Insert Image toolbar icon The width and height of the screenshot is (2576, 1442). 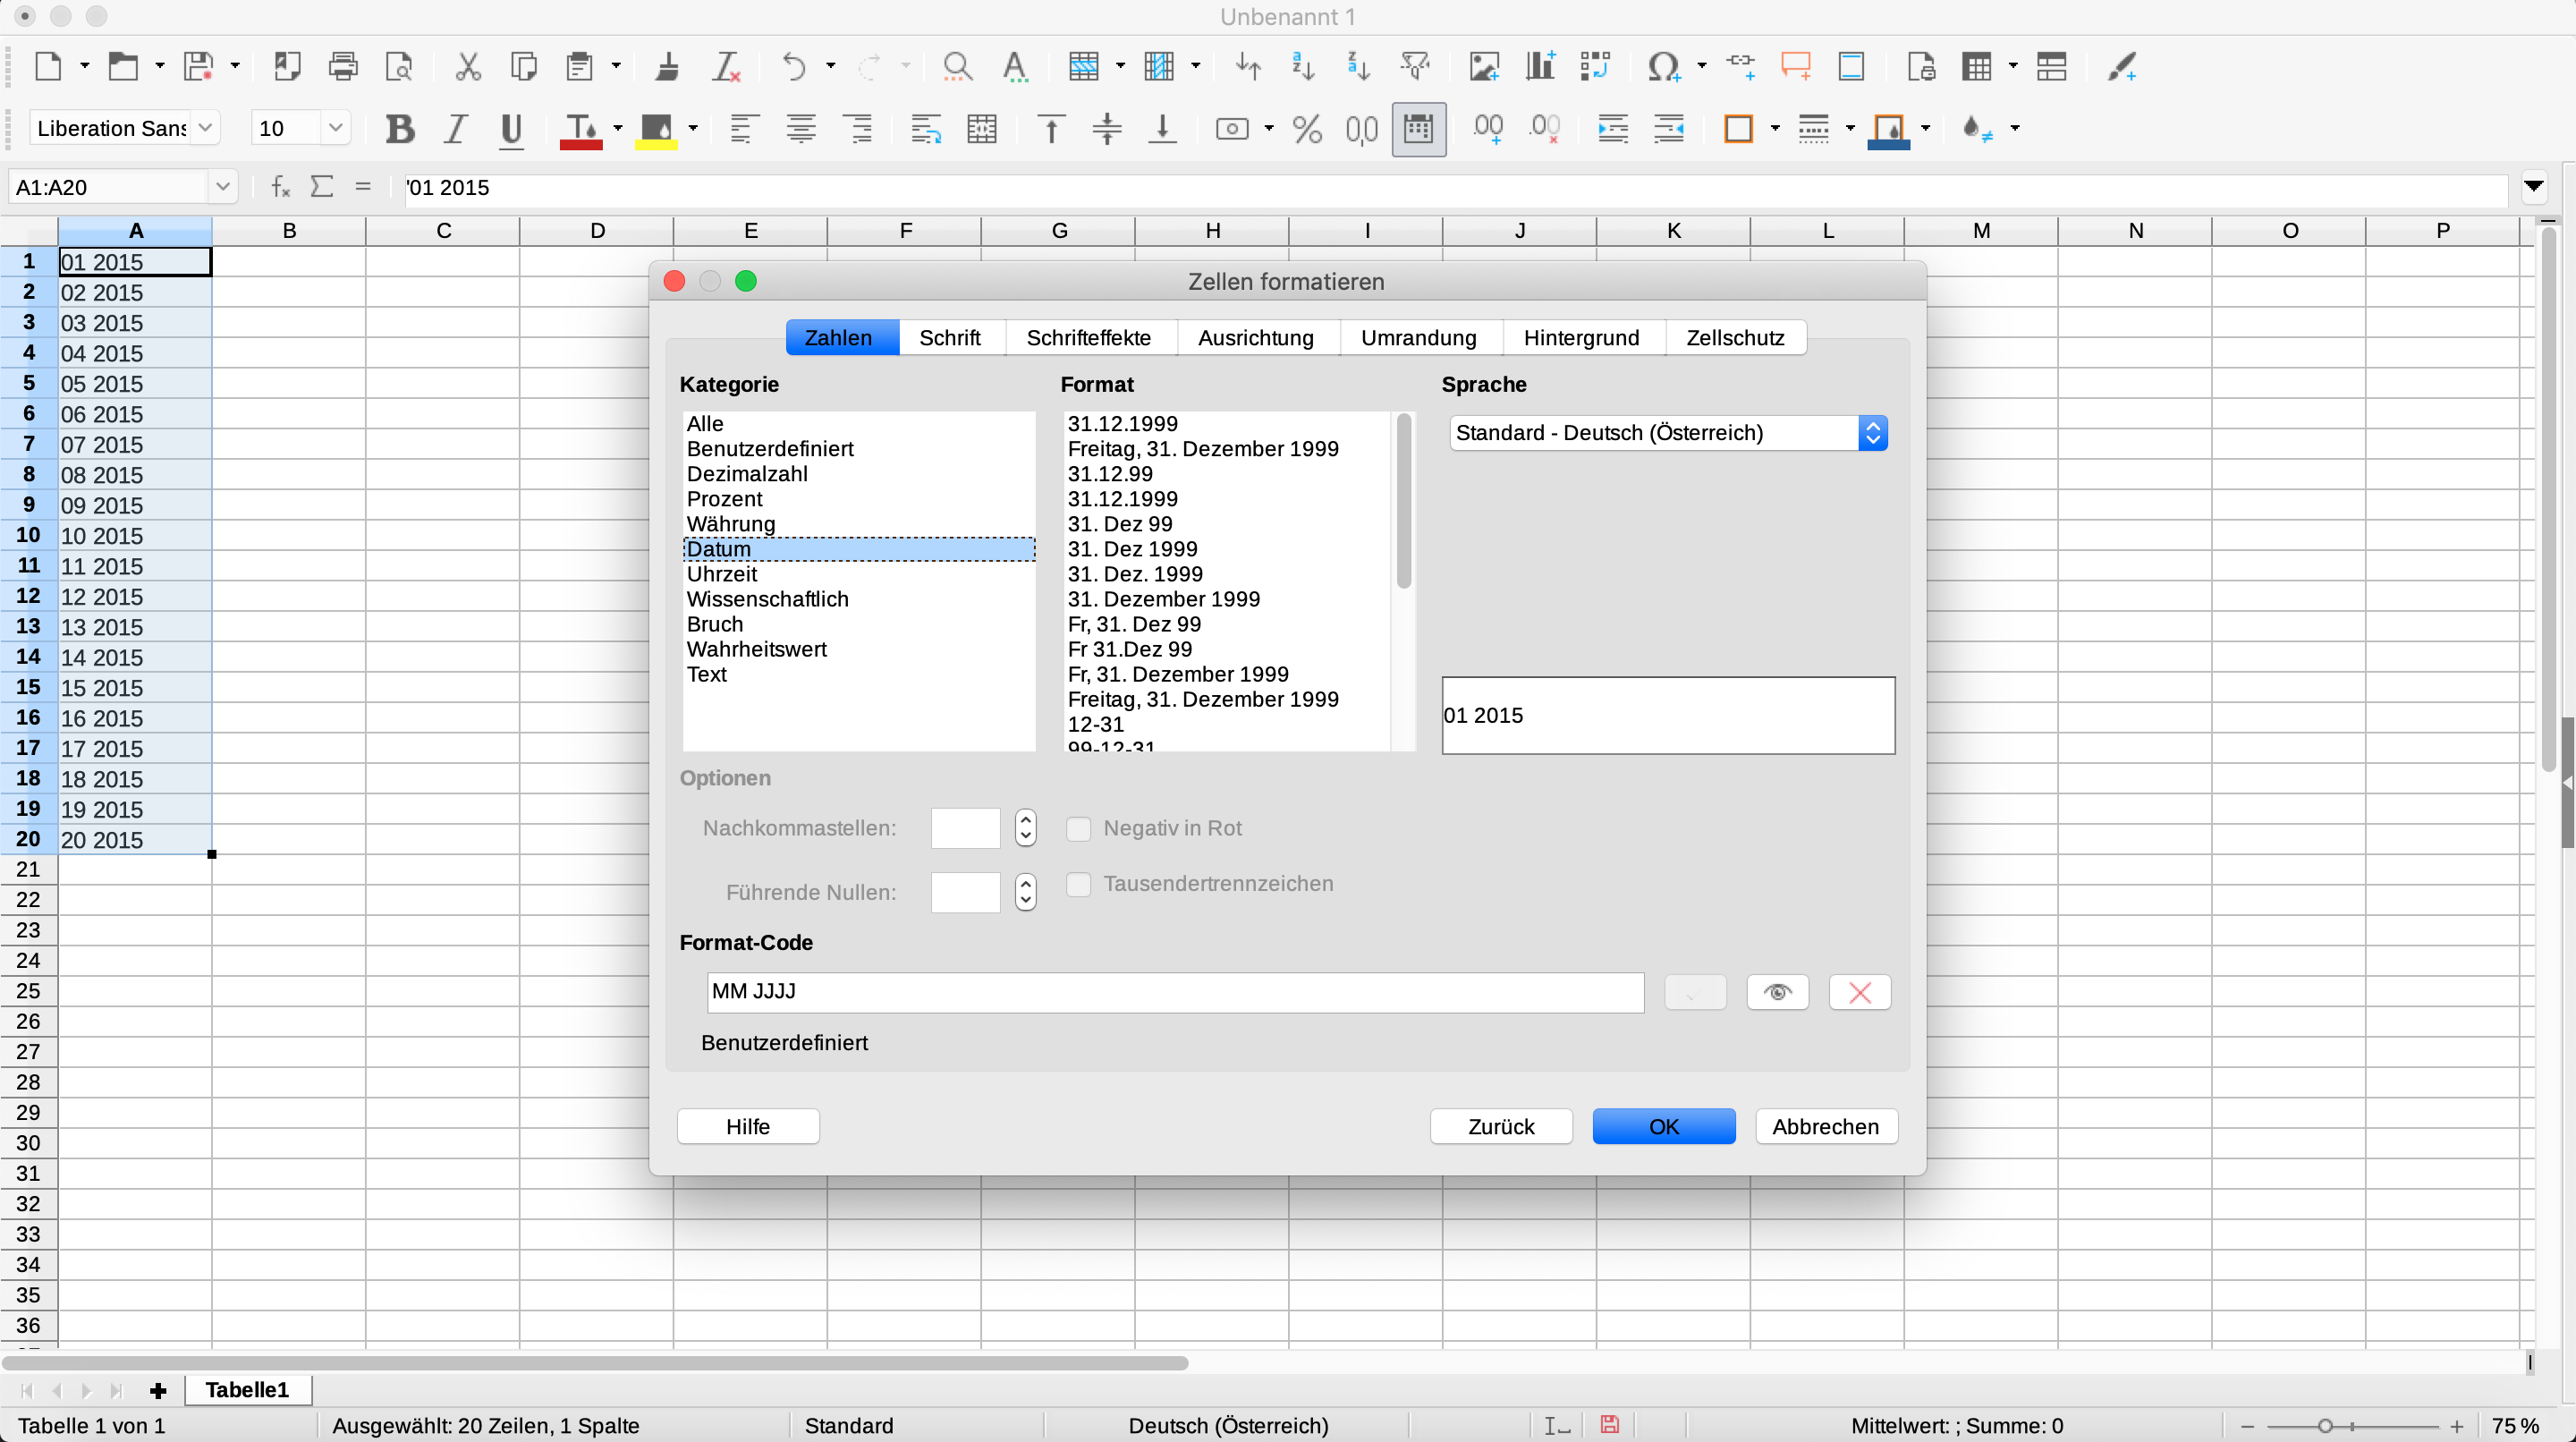(1484, 67)
